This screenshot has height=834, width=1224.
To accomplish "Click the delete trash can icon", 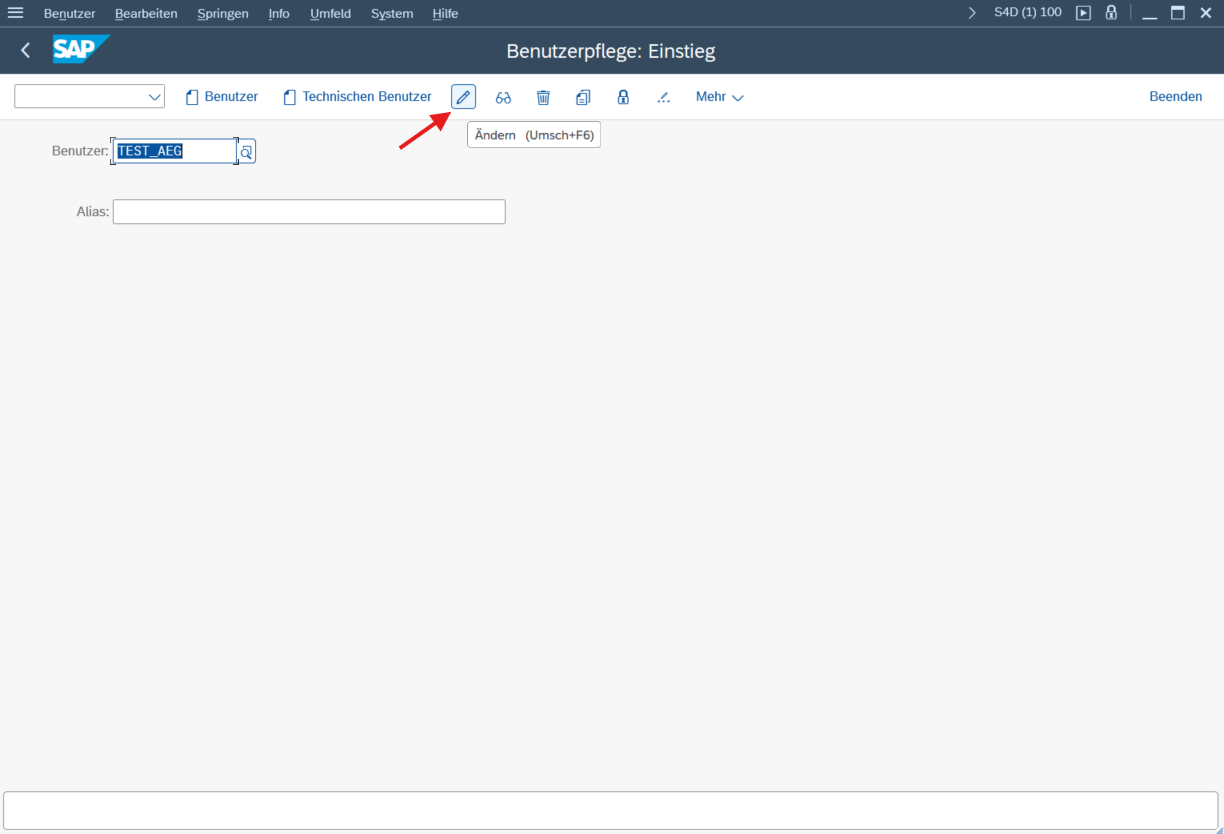I will tap(543, 97).
